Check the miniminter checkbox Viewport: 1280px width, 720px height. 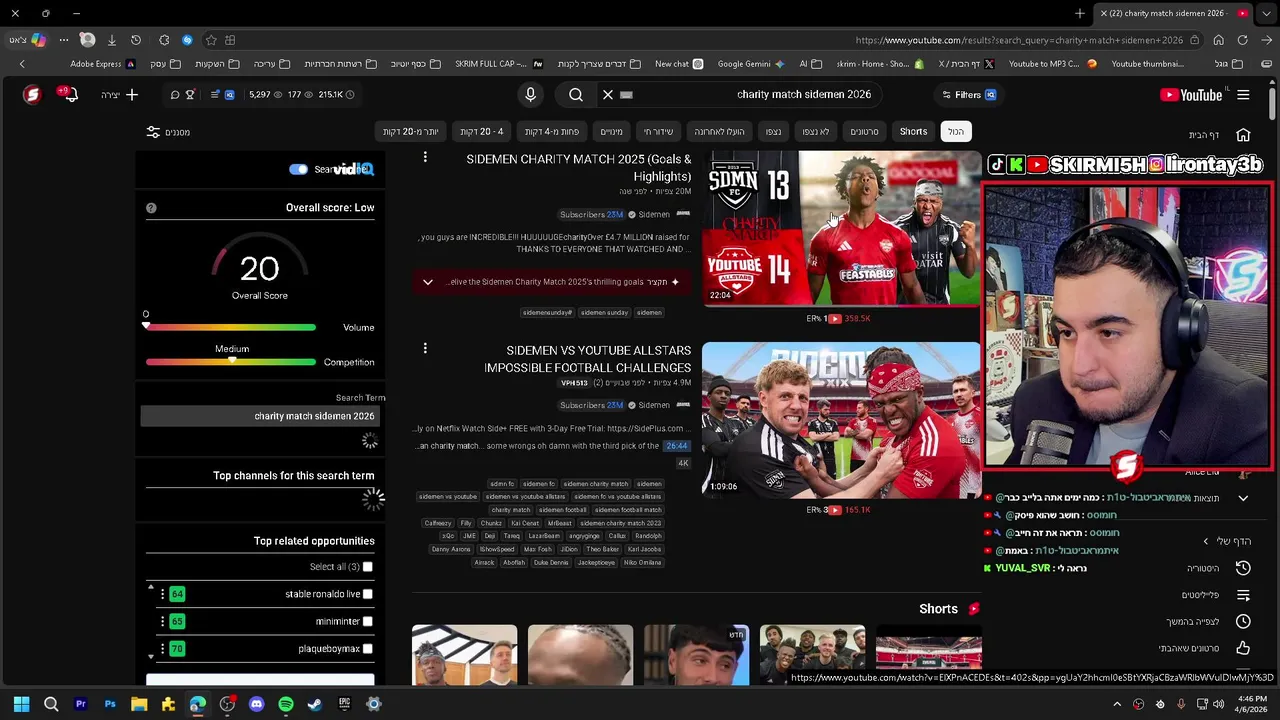[x=368, y=621]
